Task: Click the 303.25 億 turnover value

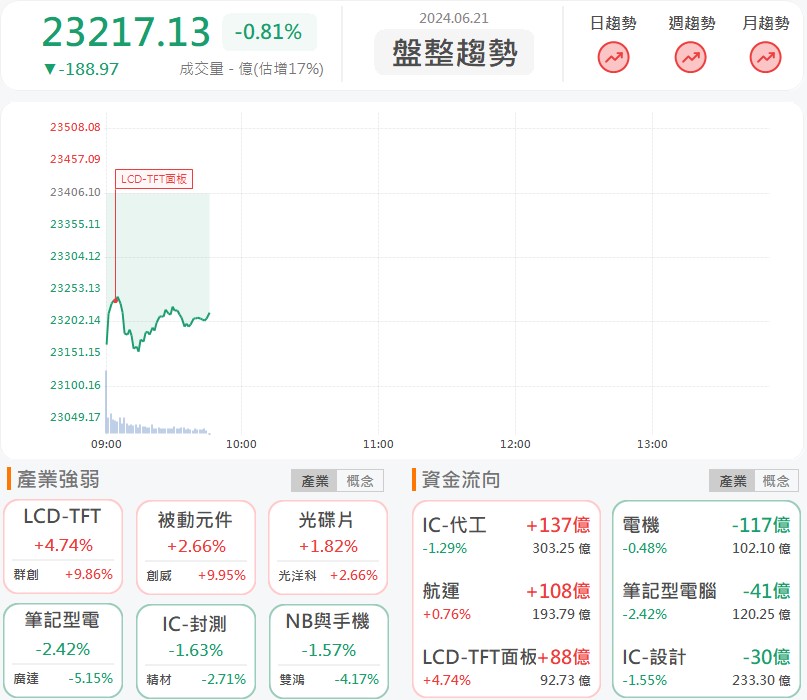Action: pyautogui.click(x=562, y=548)
